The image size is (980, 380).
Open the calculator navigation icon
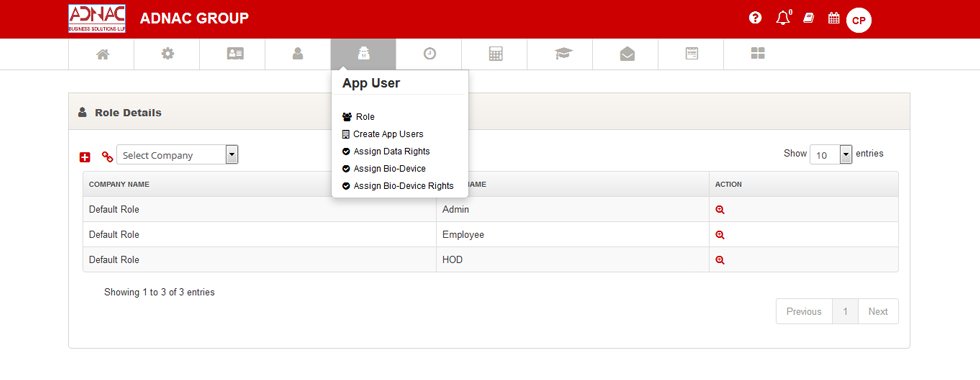(496, 54)
